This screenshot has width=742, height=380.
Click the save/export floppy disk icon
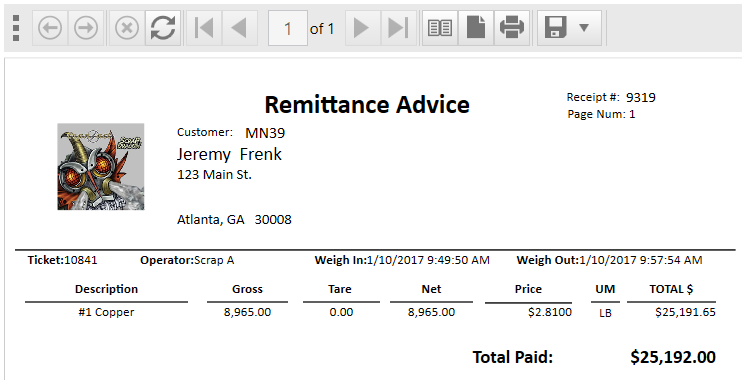coord(556,28)
